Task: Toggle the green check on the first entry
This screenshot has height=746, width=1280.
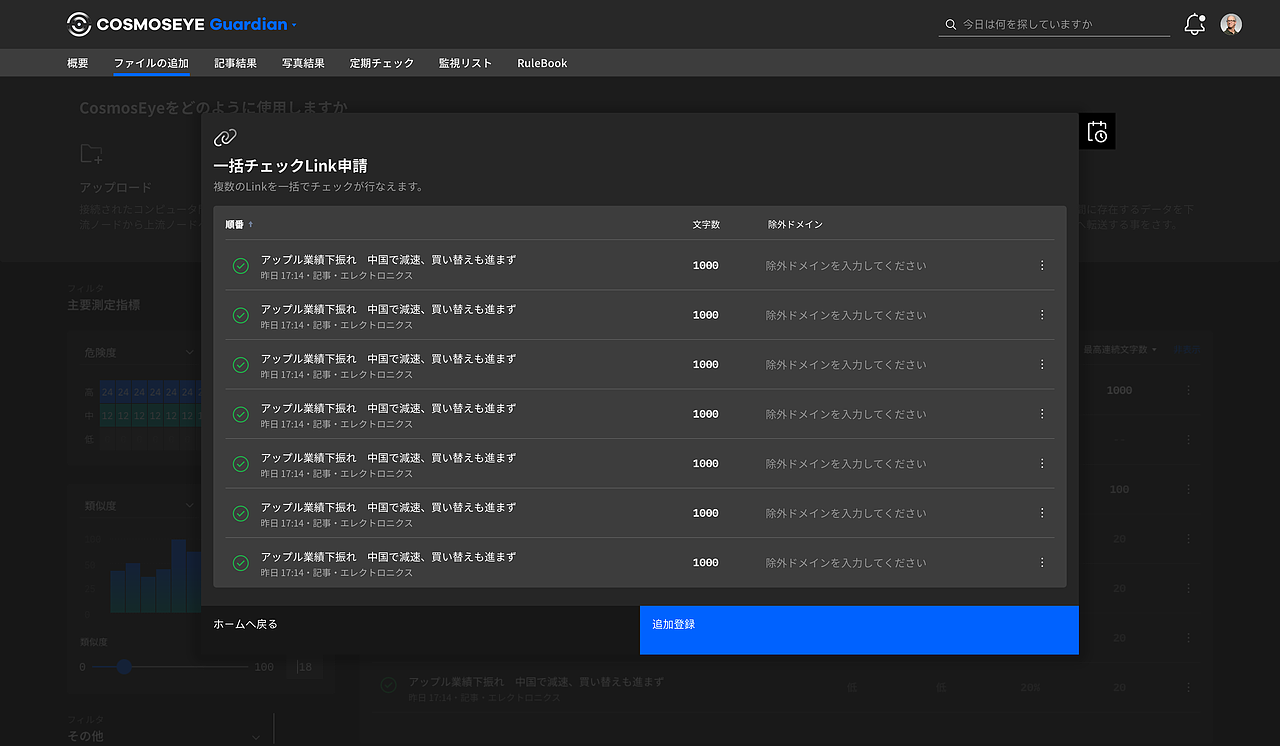Action: [240, 264]
